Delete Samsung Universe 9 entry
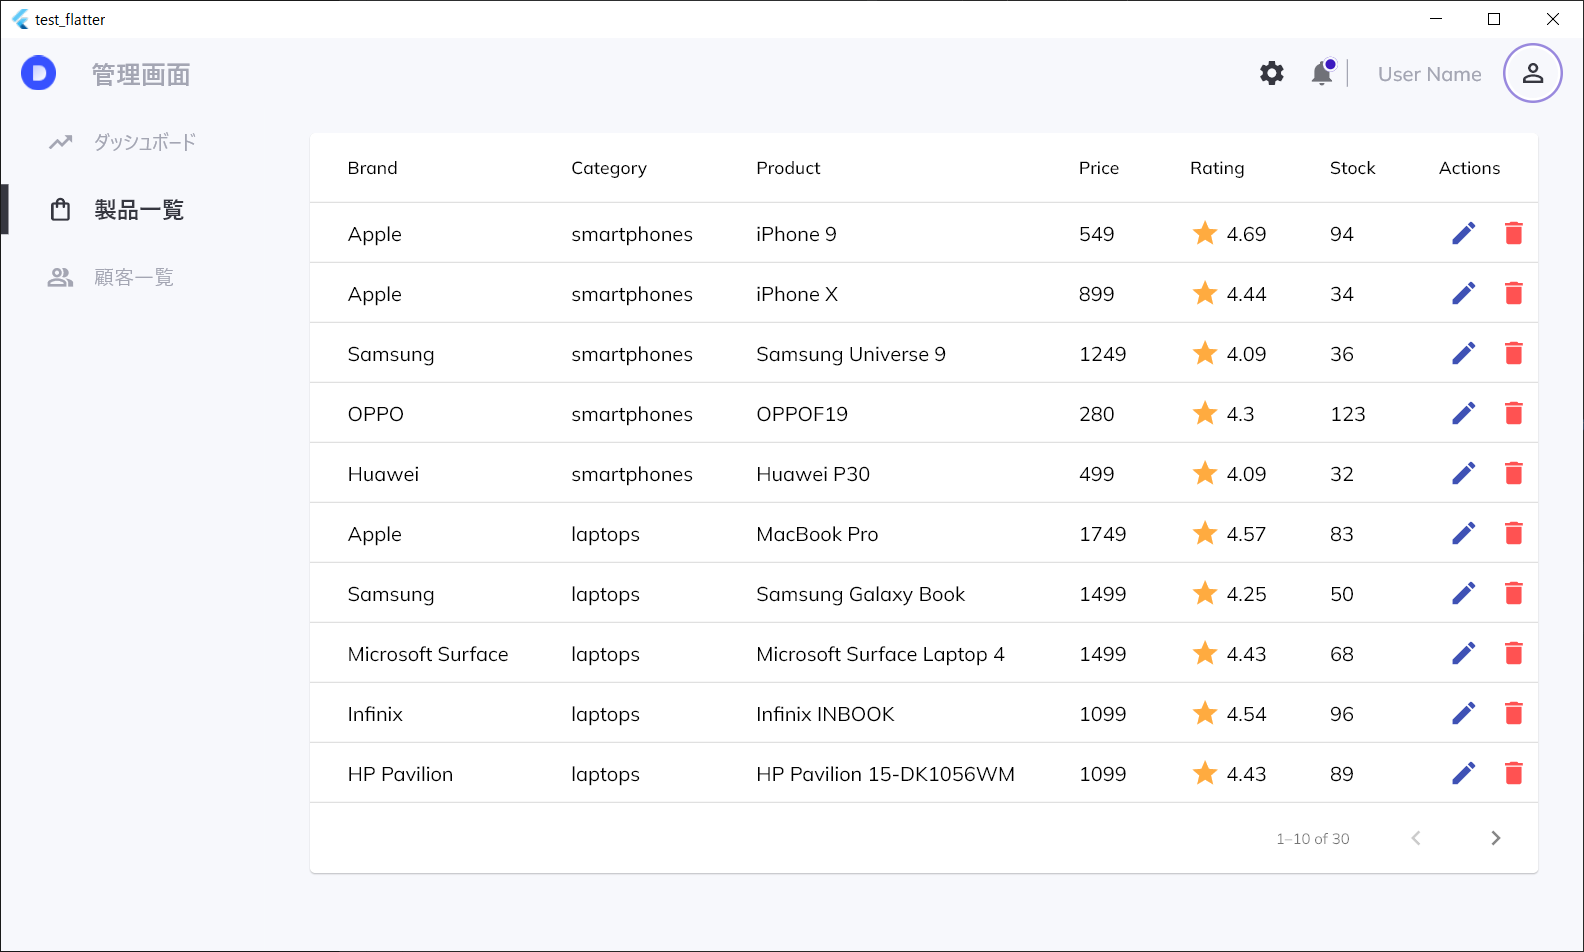 pos(1513,353)
